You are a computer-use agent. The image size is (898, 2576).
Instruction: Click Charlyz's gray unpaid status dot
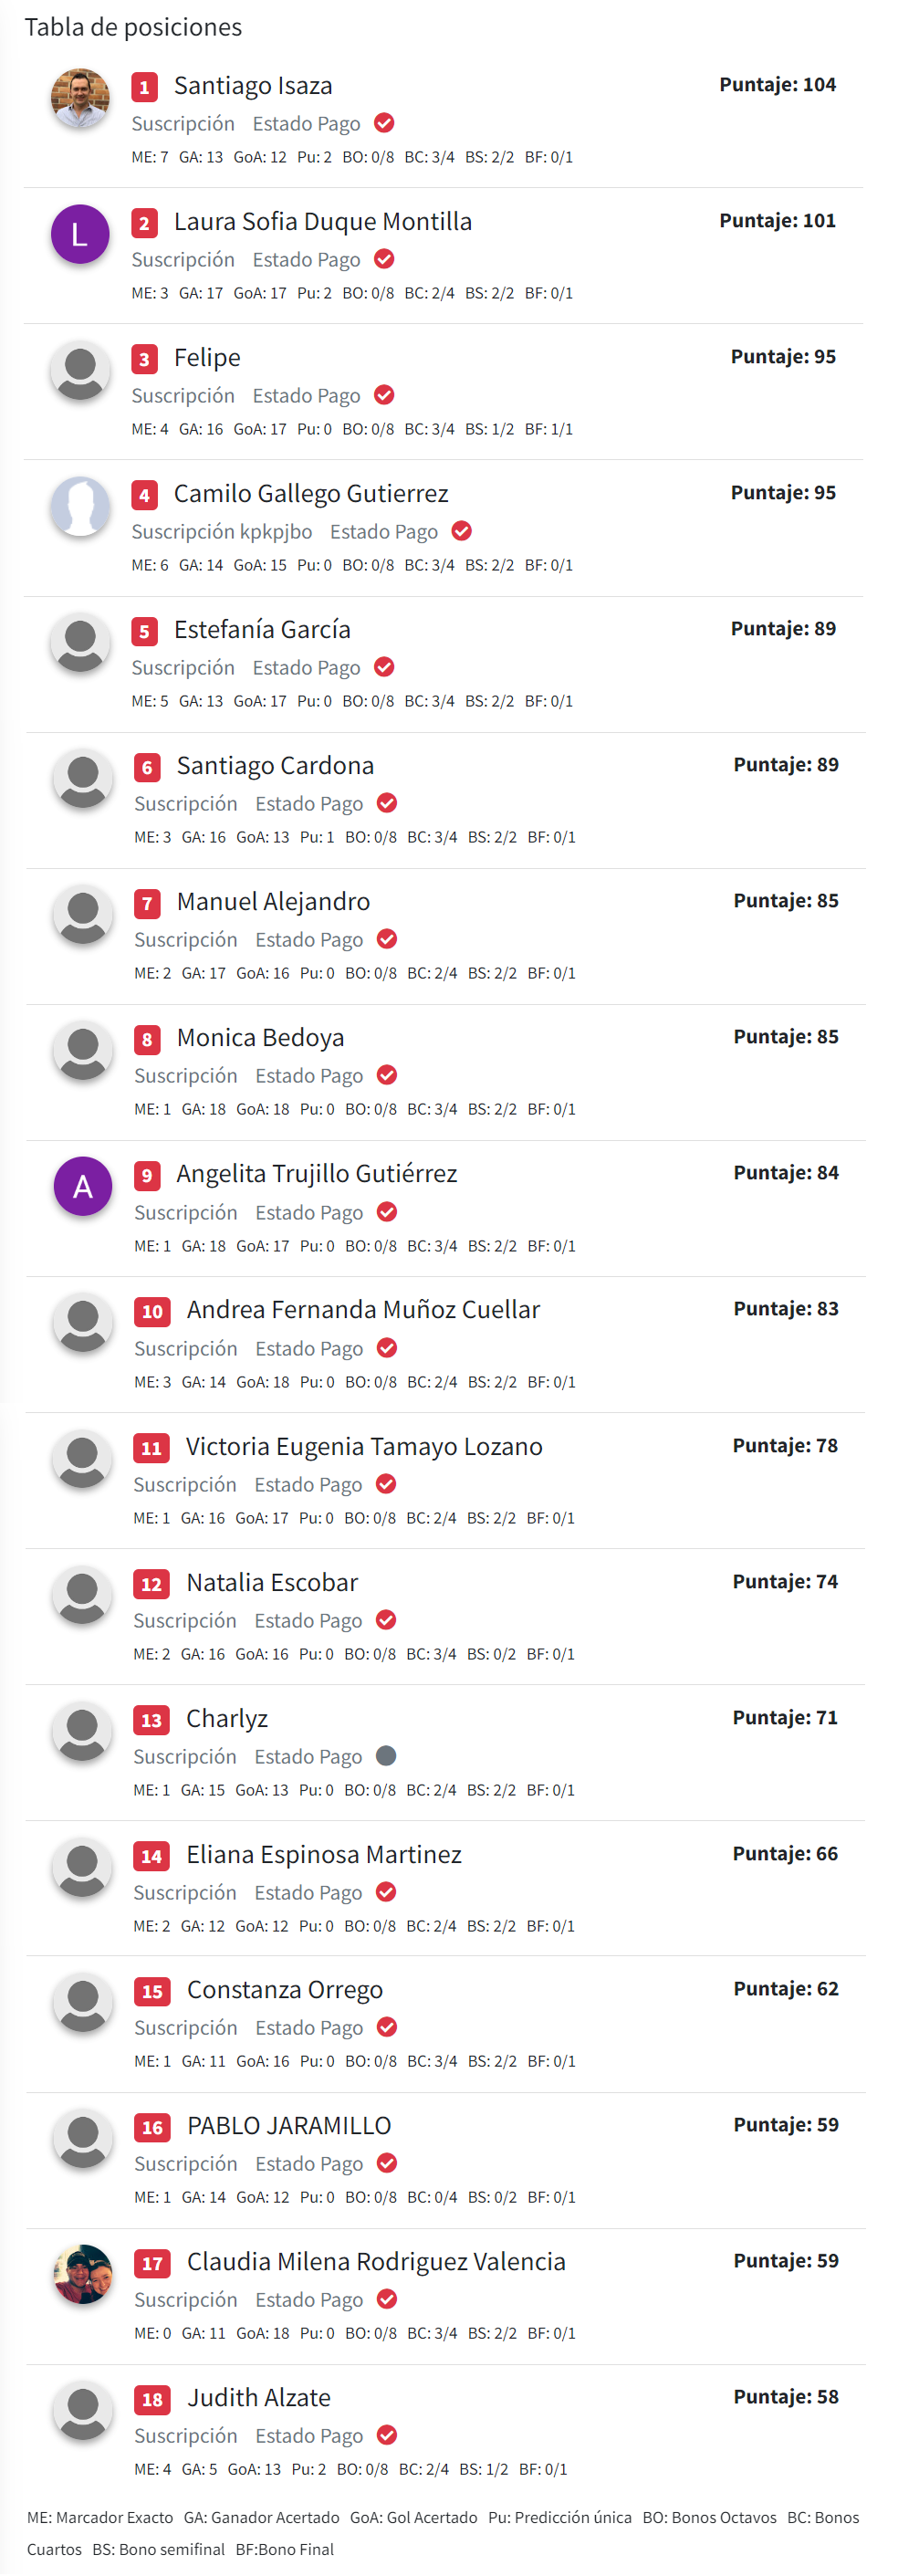point(386,1756)
